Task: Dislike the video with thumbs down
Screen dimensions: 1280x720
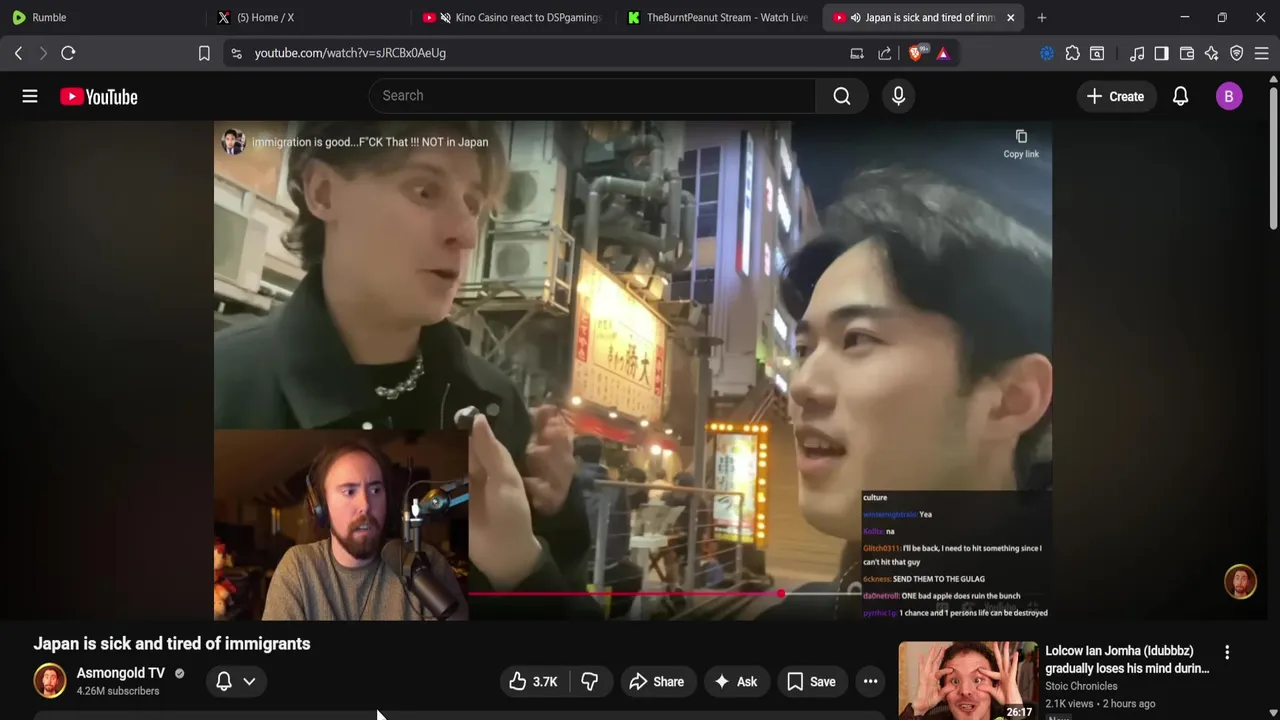Action: (x=590, y=682)
